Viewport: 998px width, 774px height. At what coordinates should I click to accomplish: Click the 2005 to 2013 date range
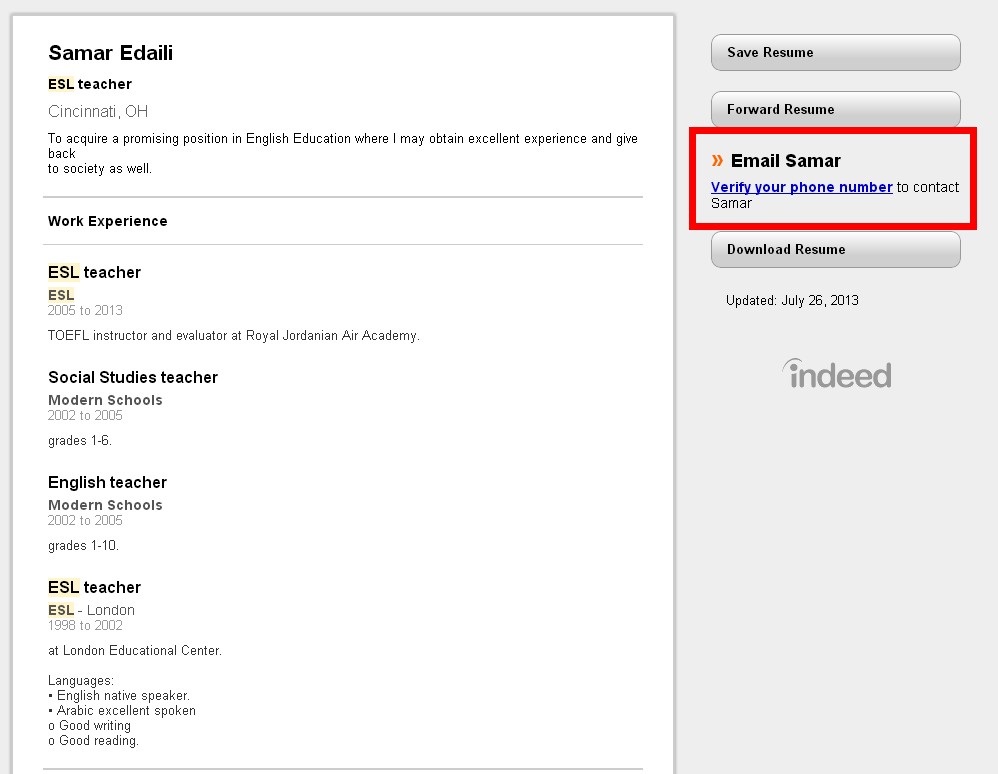click(x=85, y=310)
